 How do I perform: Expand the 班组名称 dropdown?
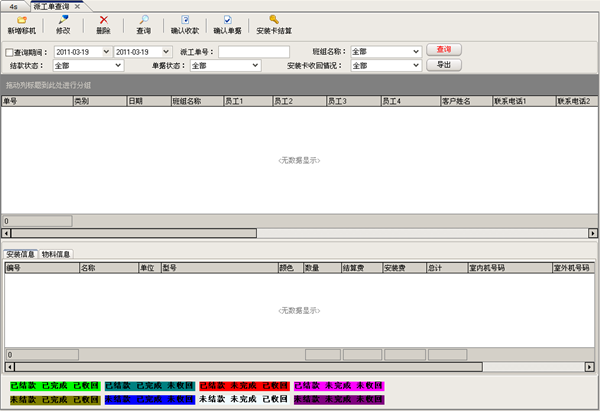pos(416,51)
